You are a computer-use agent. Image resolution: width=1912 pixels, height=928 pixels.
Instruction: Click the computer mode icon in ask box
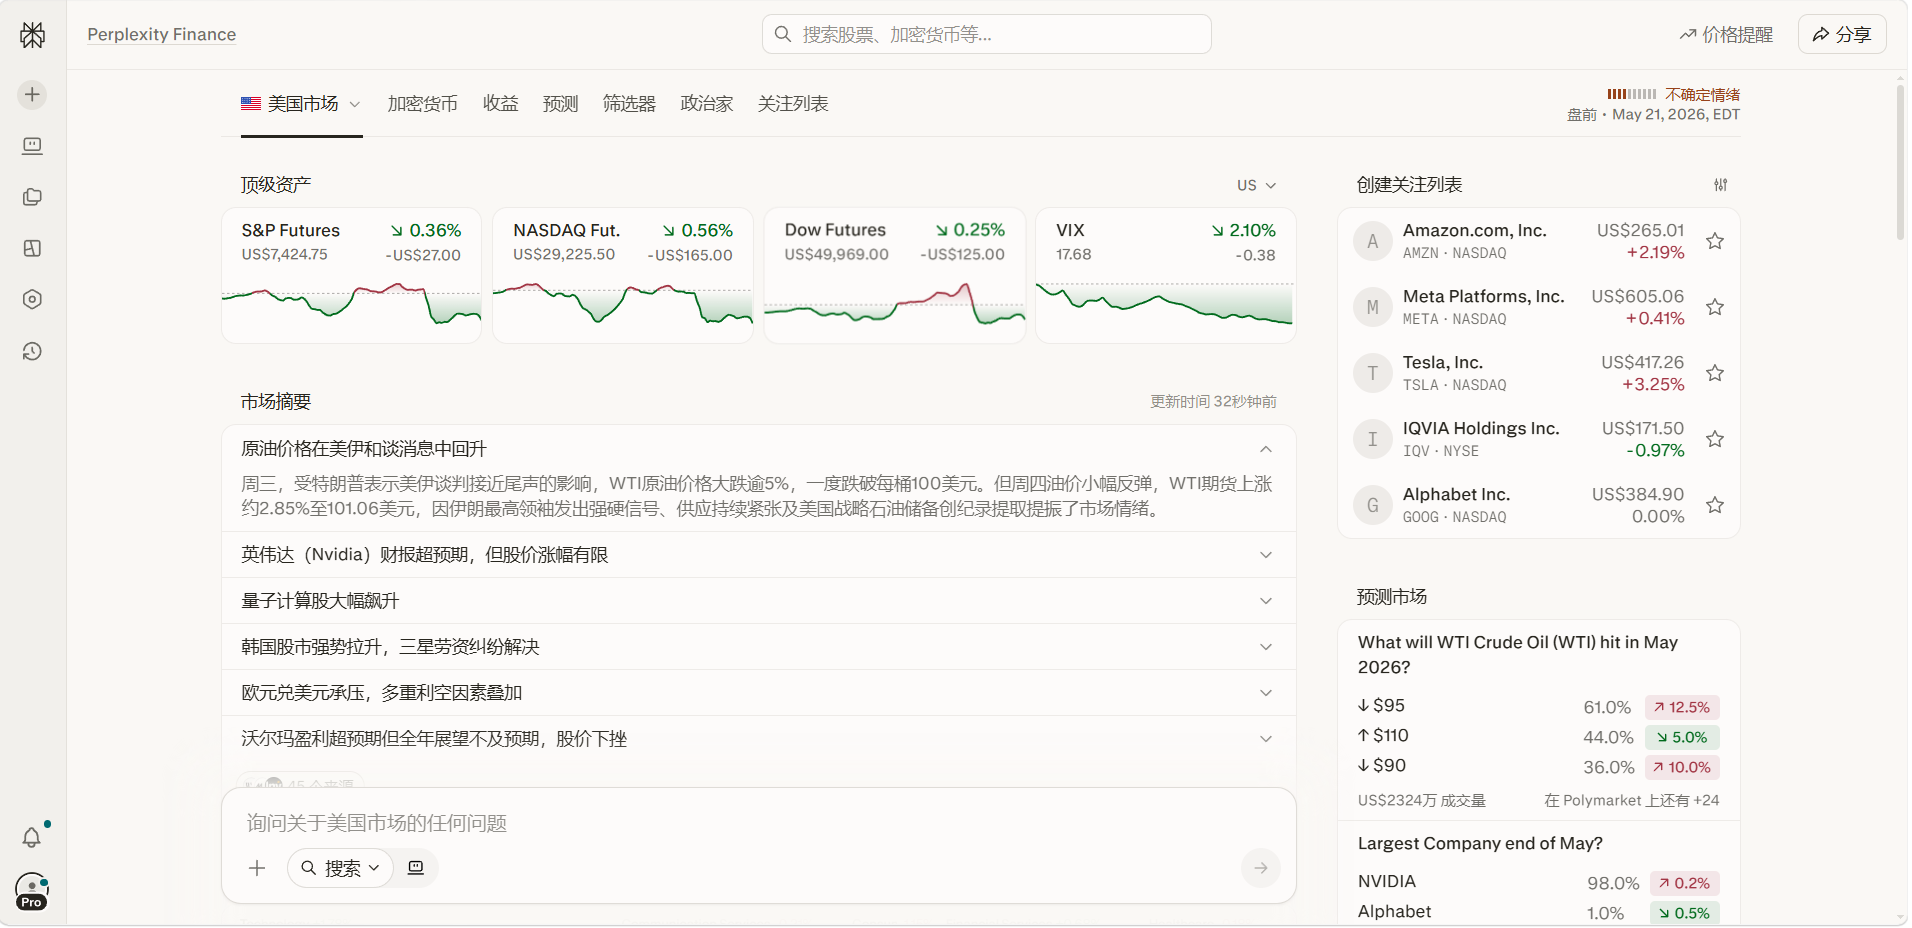coord(416,868)
